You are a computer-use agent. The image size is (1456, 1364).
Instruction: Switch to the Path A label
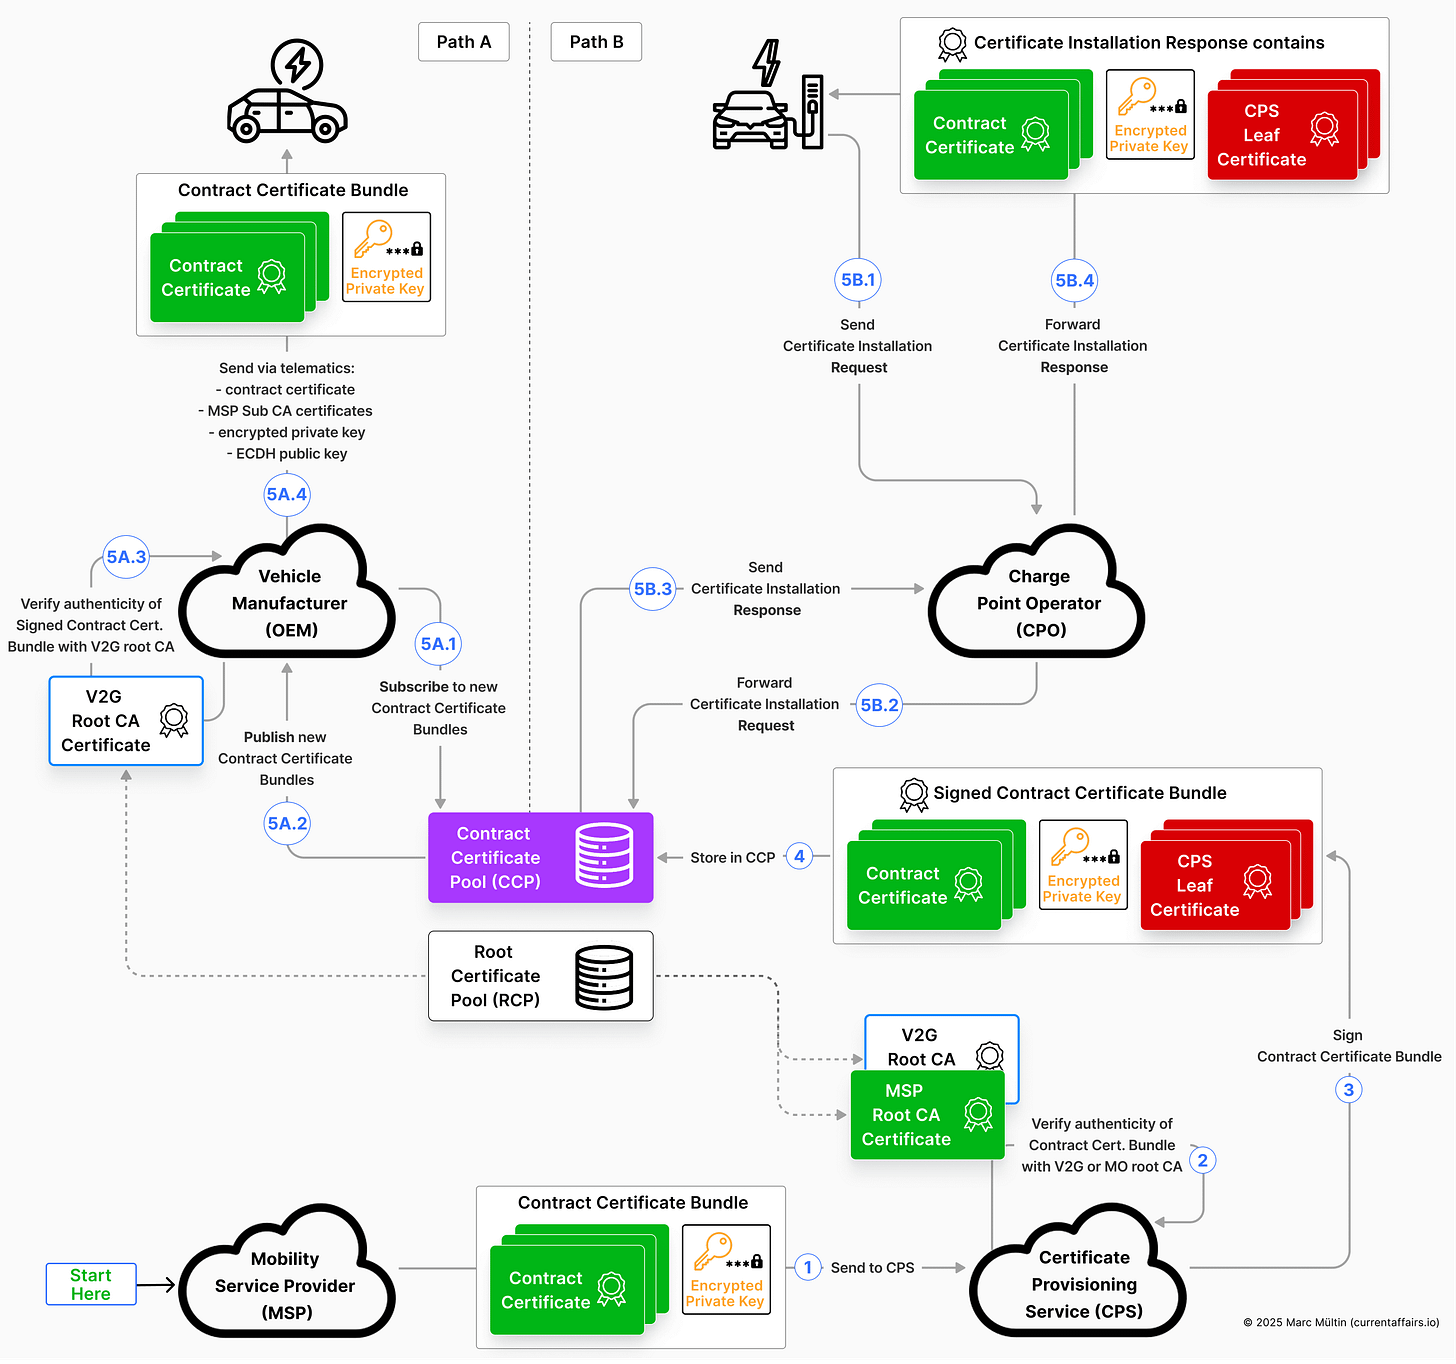pos(463,42)
